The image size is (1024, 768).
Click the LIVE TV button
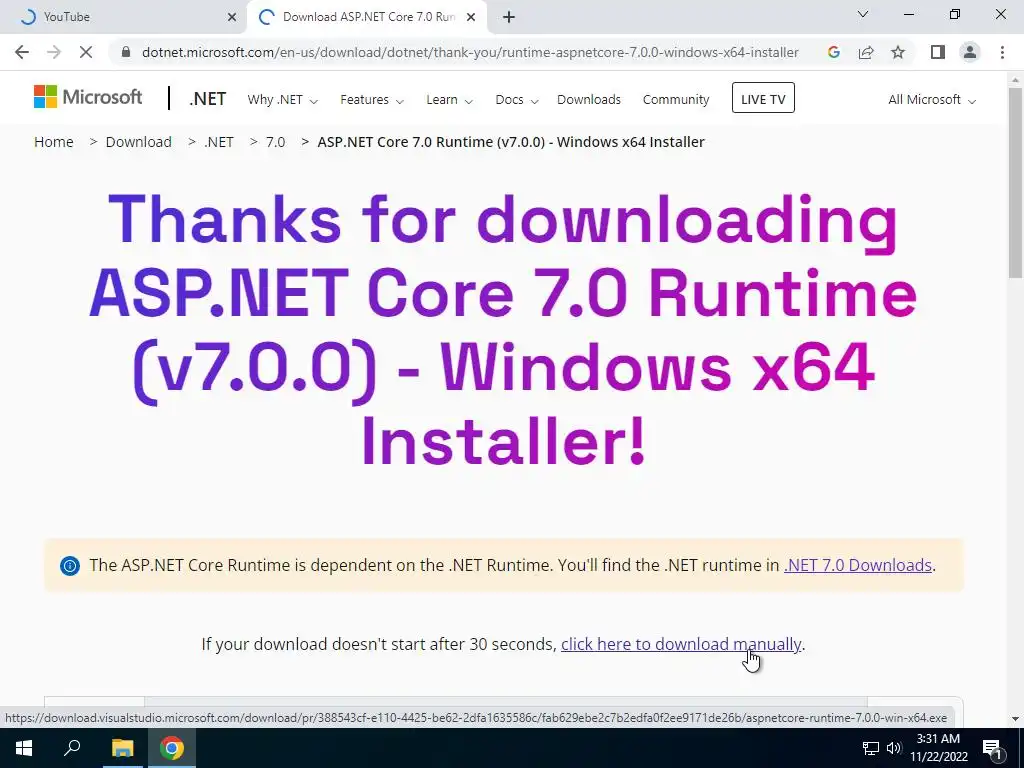763,98
